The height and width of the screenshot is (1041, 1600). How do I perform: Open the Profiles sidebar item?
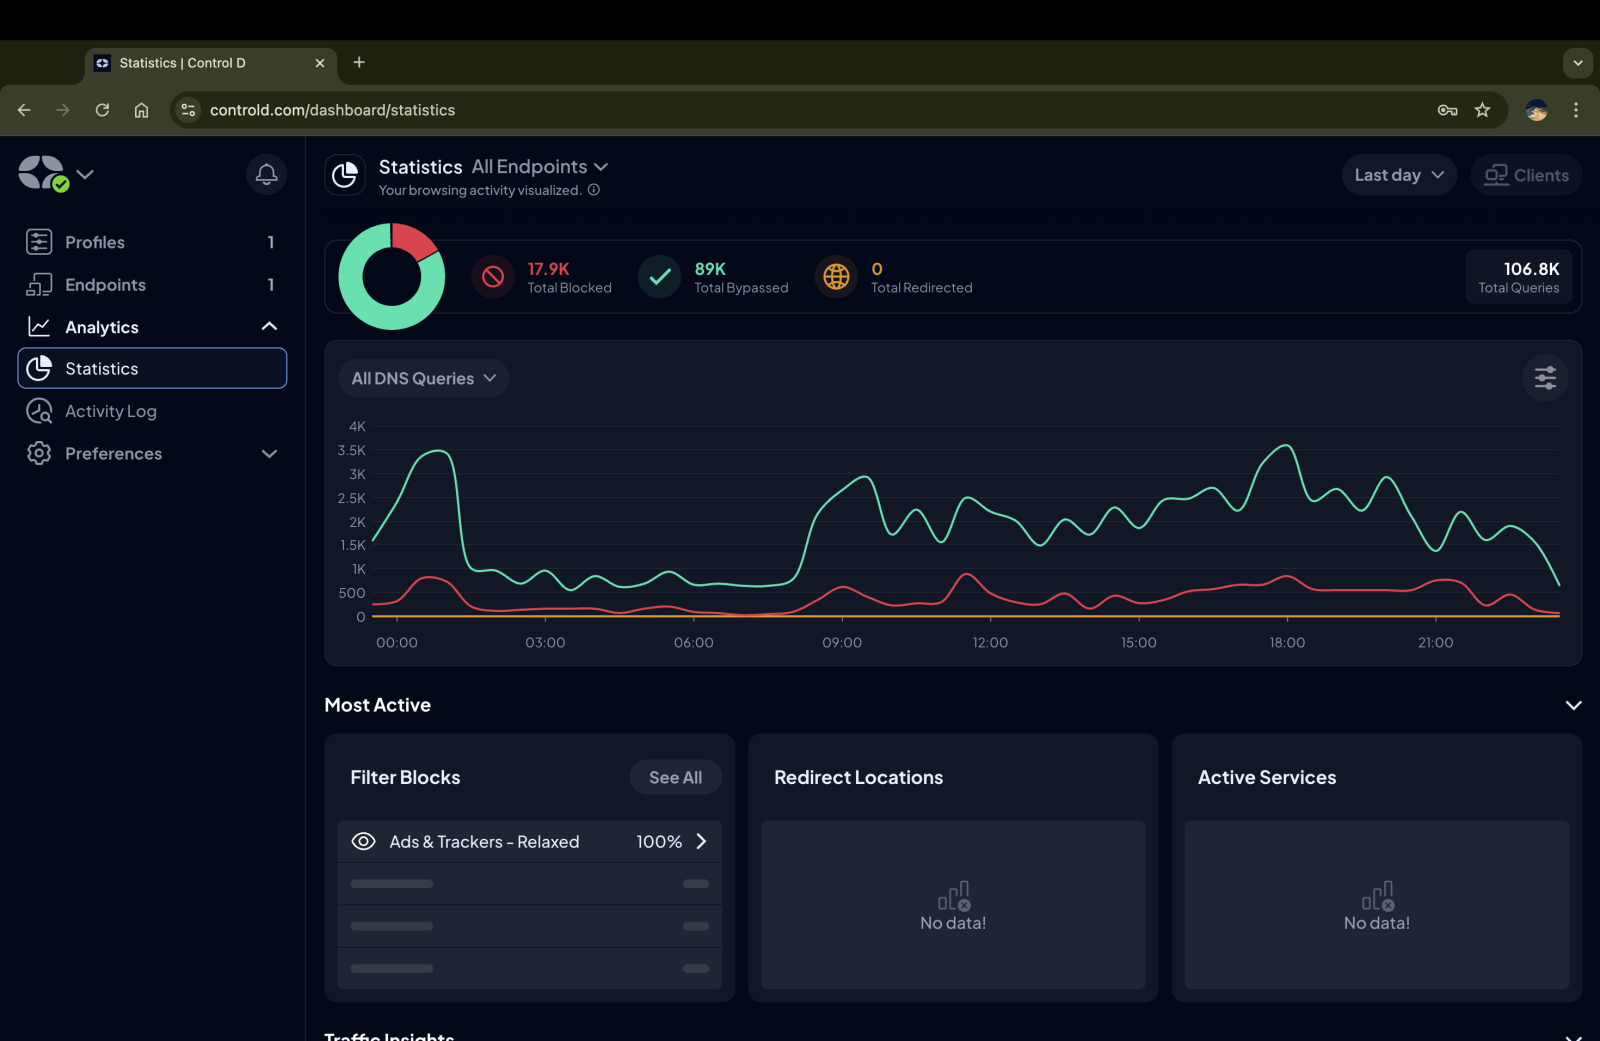(x=152, y=242)
